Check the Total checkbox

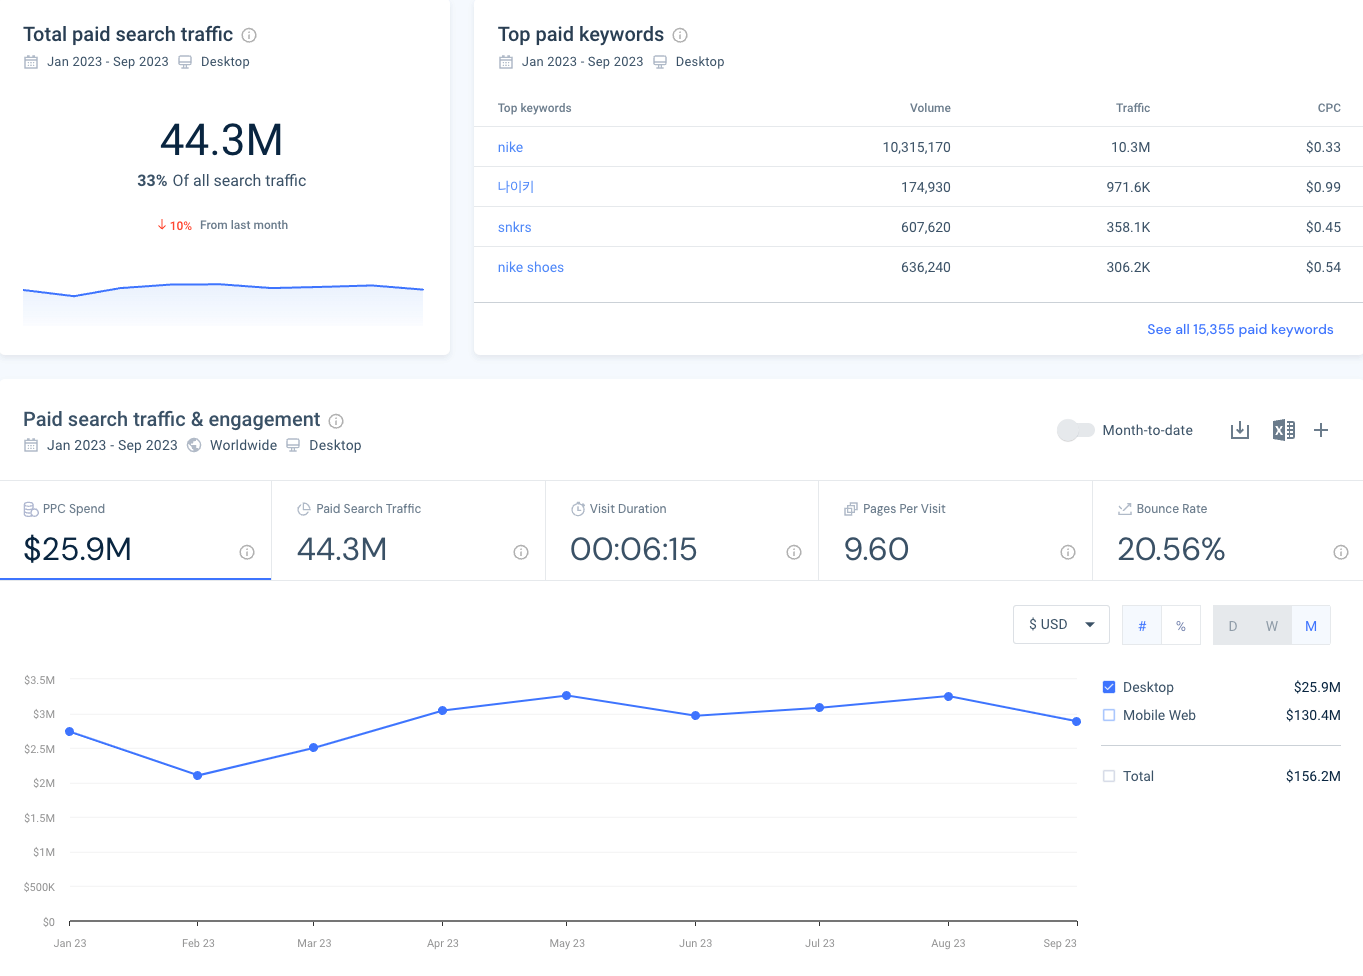pyautogui.click(x=1109, y=776)
